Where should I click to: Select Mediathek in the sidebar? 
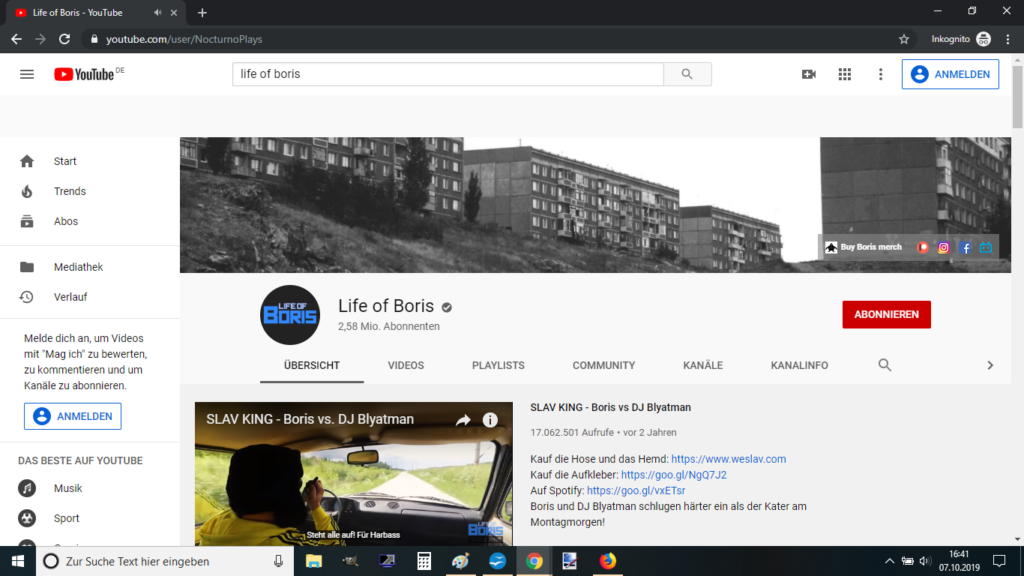(90, 267)
